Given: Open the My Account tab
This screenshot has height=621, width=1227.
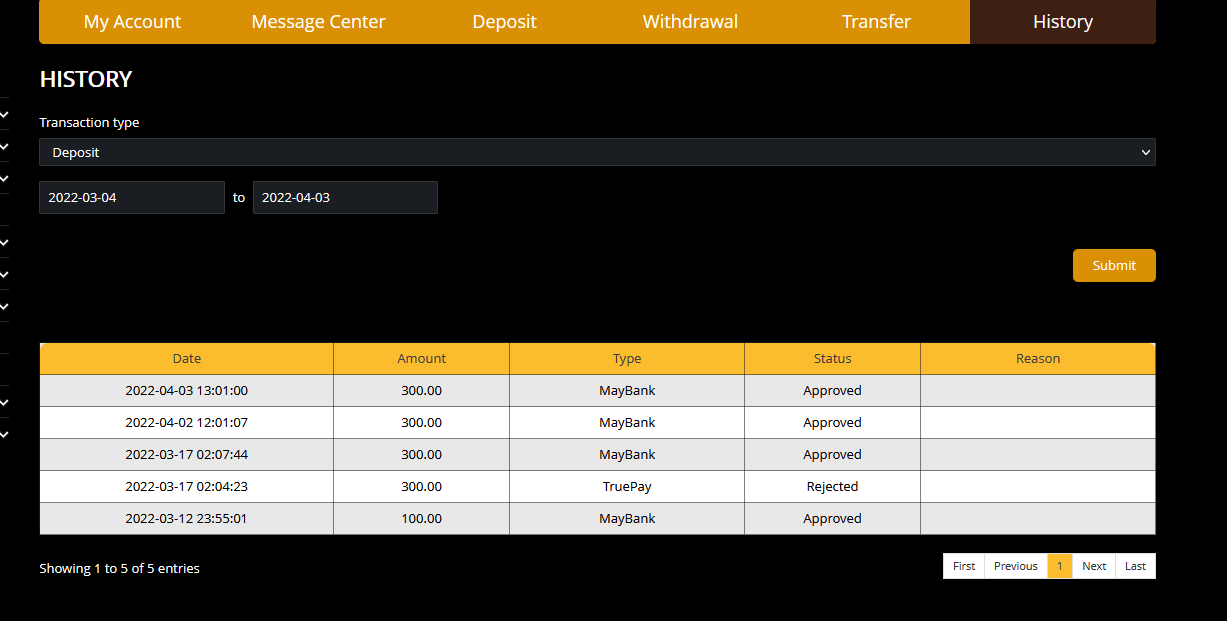Looking at the screenshot, I should click(x=132, y=22).
